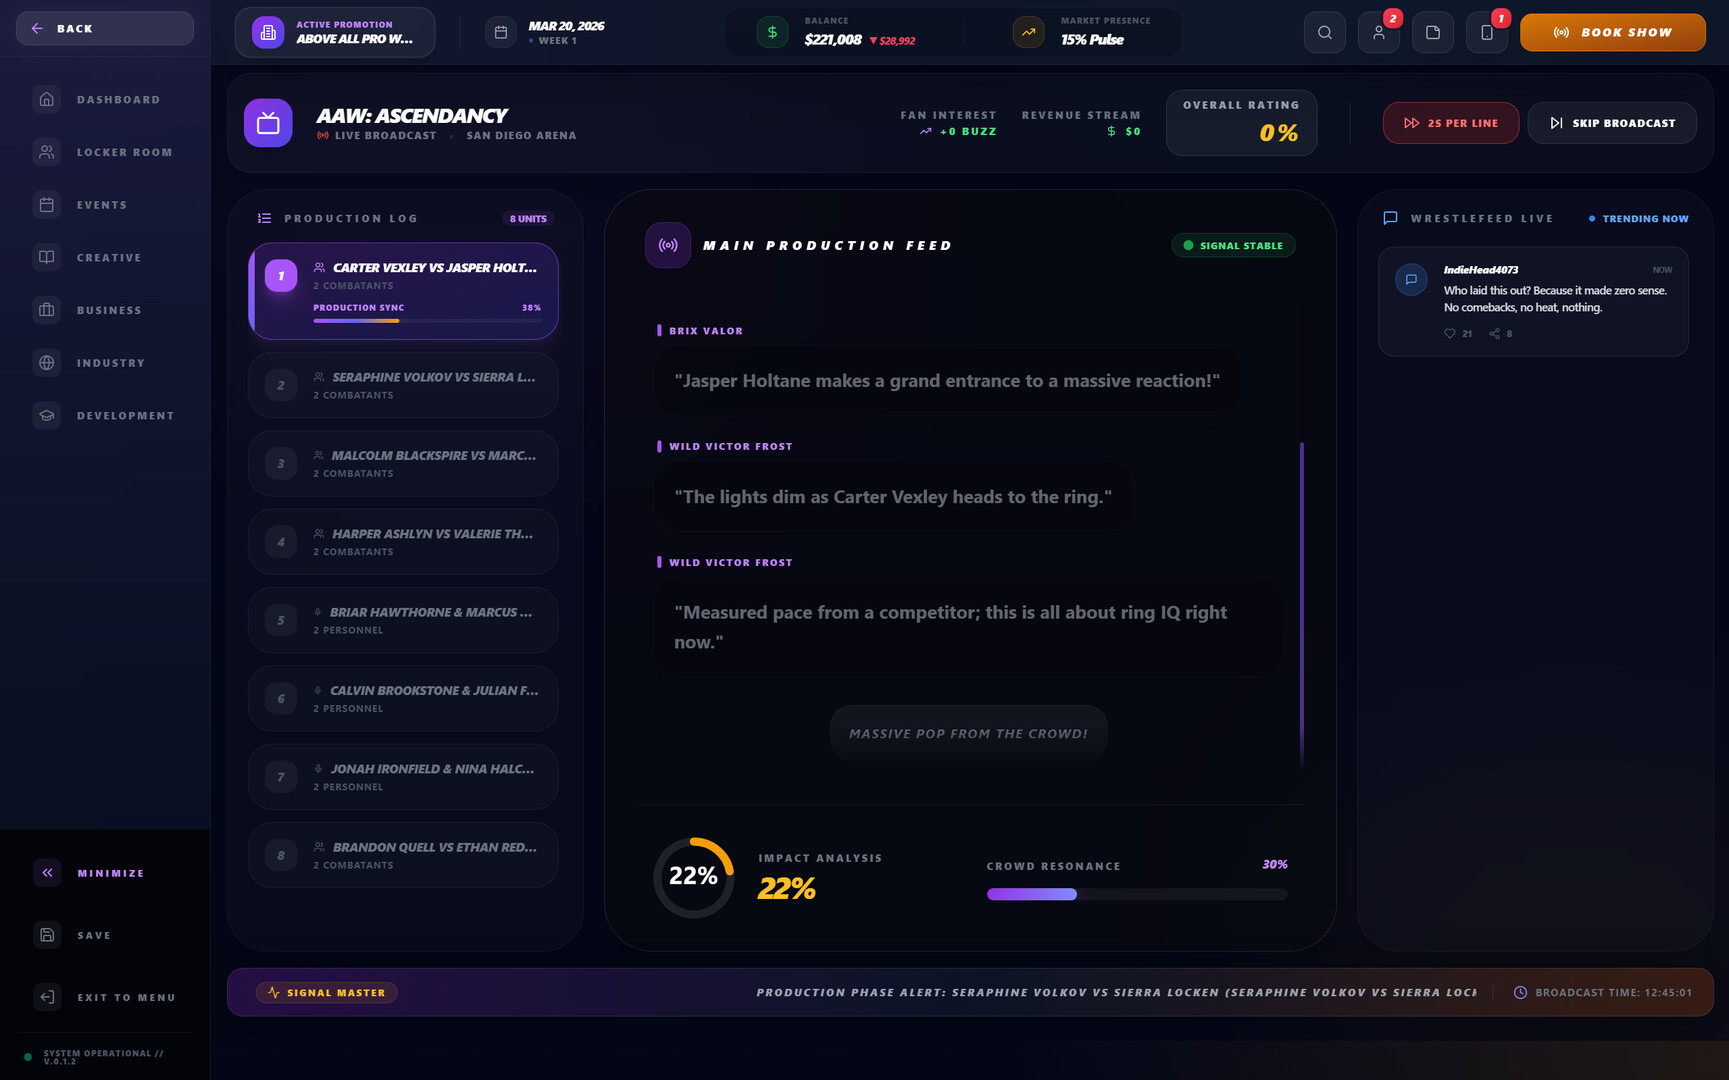Toggle 25 per line speed
This screenshot has height=1080, width=1729.
coord(1450,123)
